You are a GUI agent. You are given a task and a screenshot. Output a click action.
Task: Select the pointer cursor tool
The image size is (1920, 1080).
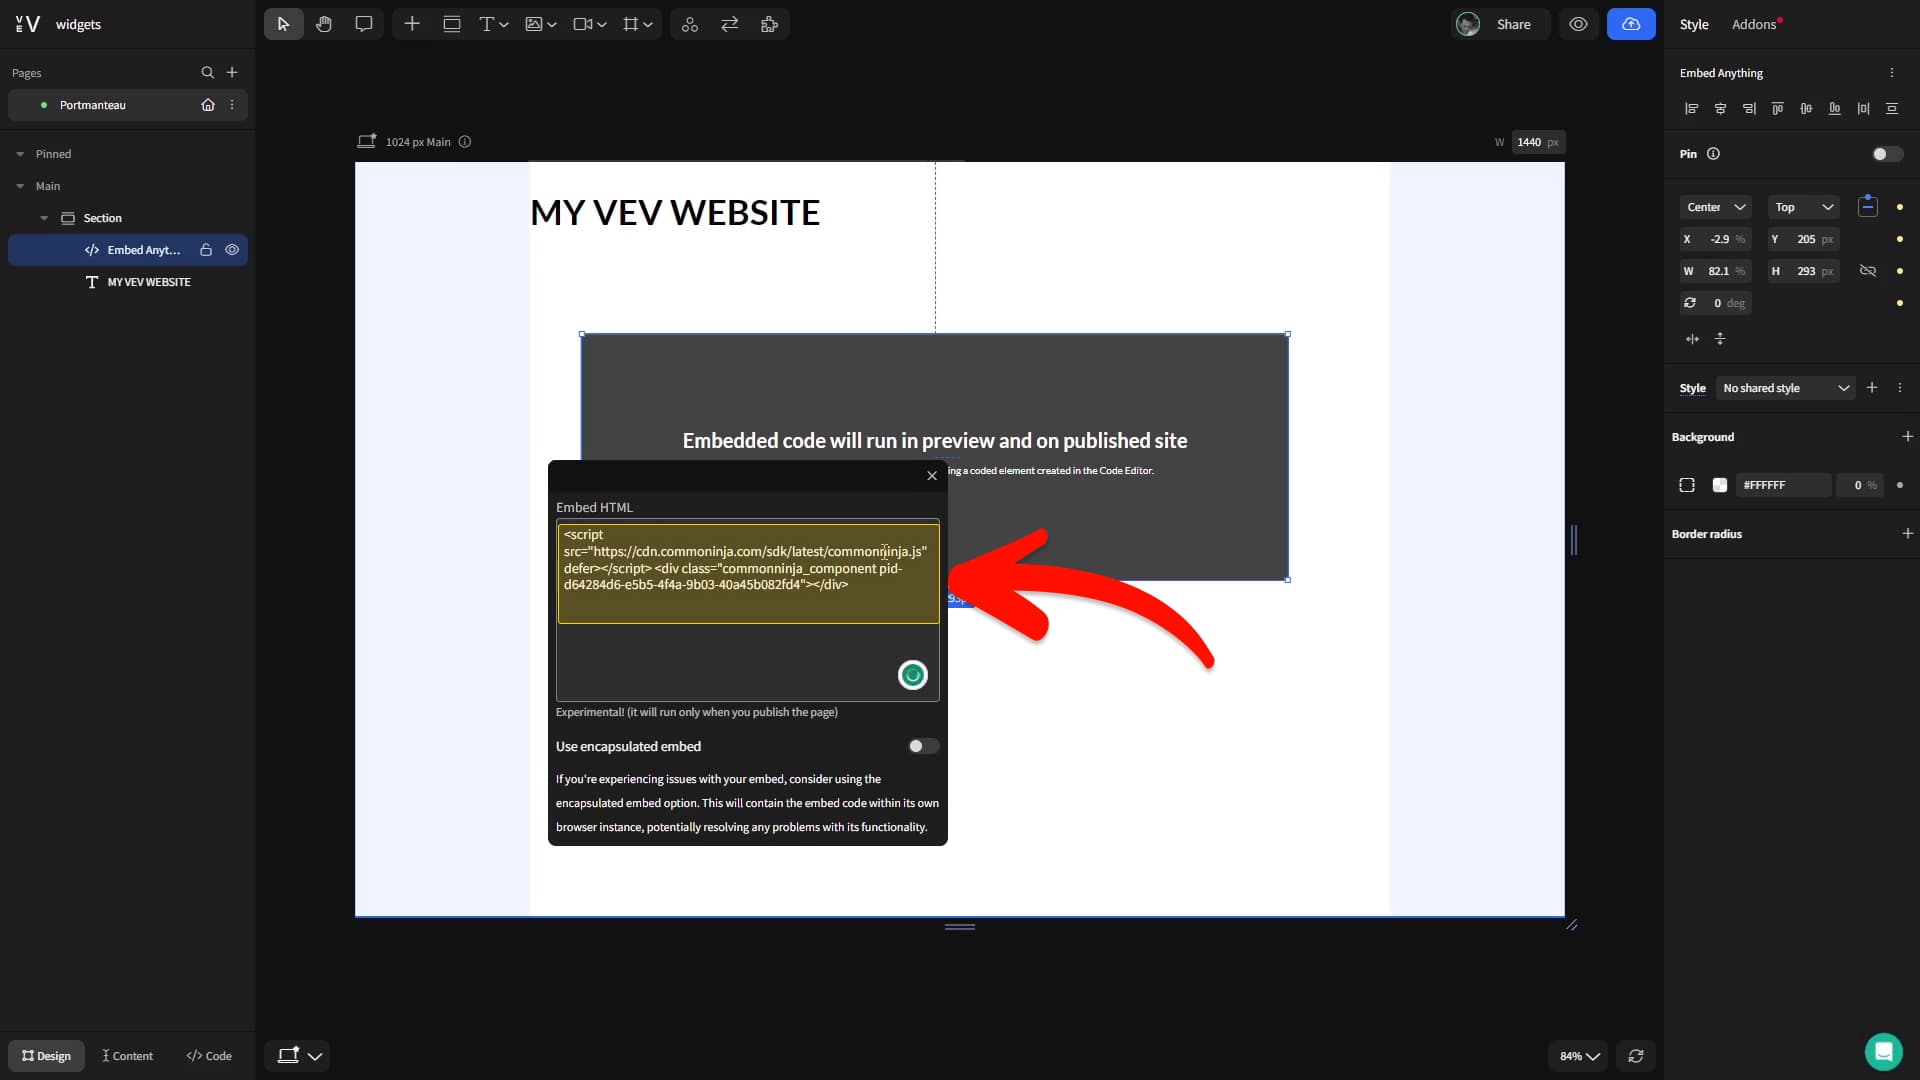(x=283, y=24)
